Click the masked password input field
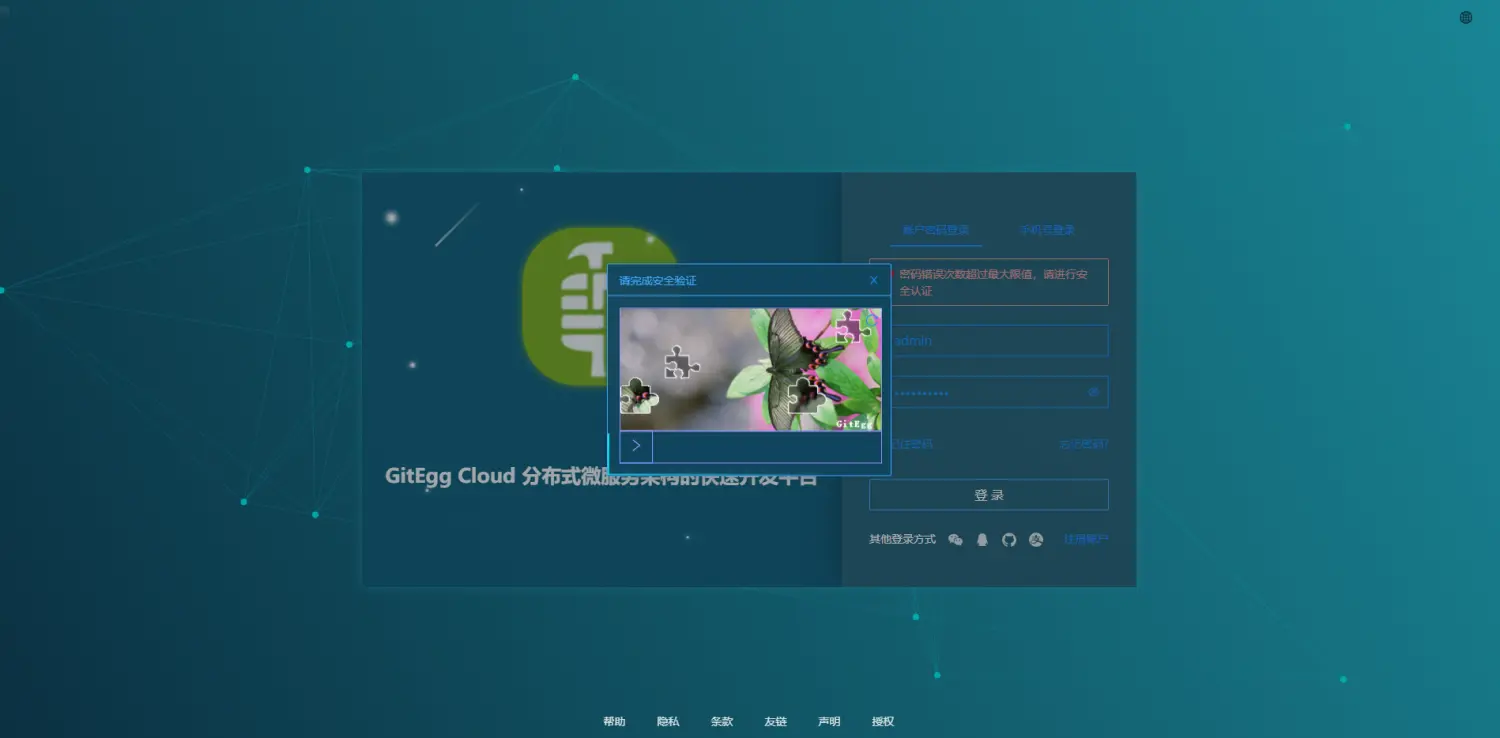 [x=989, y=392]
